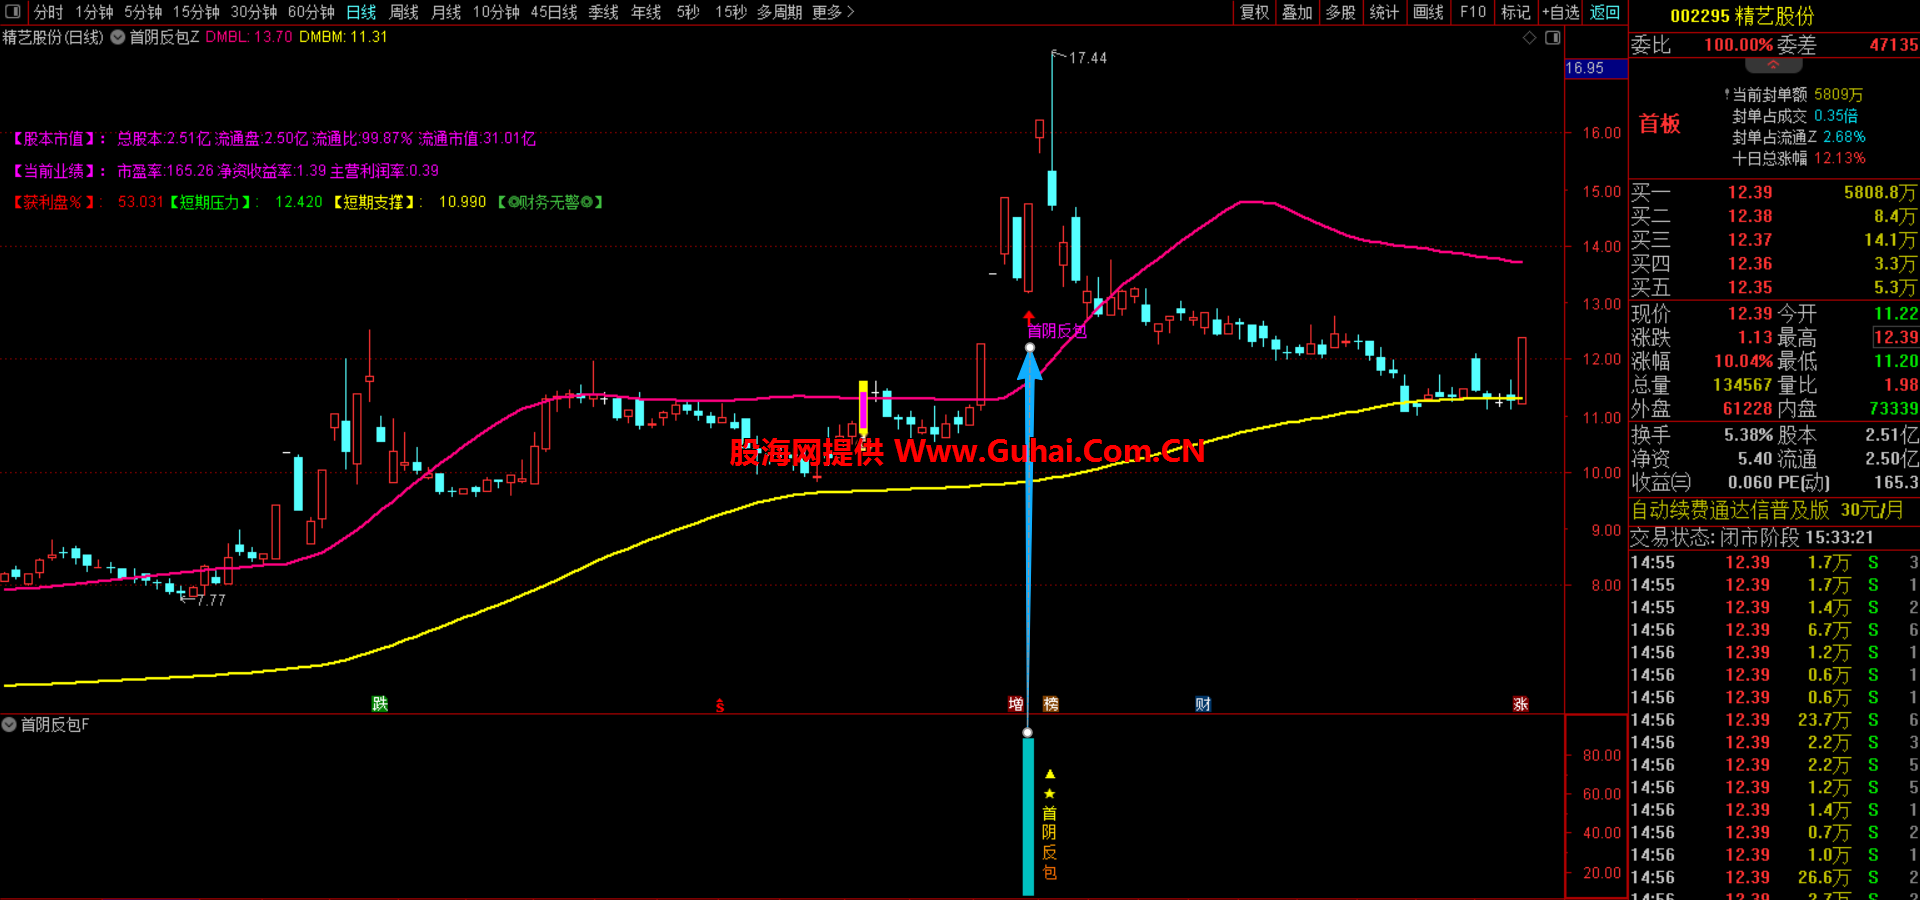This screenshot has height=900, width=1920.
Task: Click the green 跌 event marker
Action: coord(380,704)
